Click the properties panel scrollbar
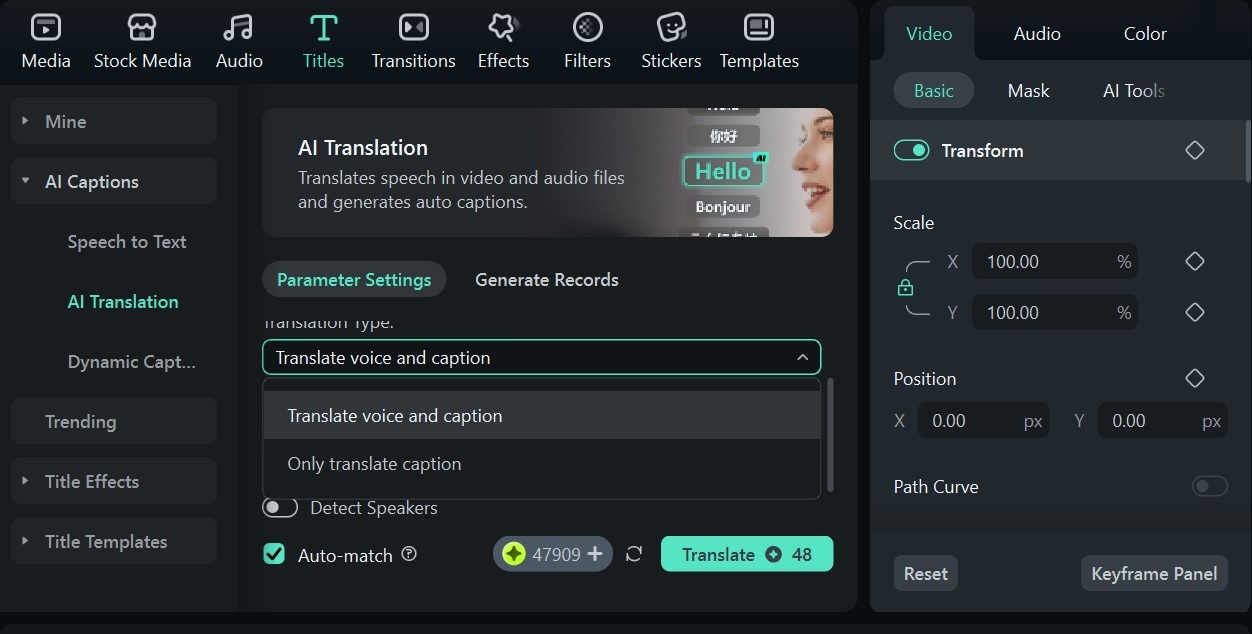Image resolution: width=1252 pixels, height=634 pixels. pyautogui.click(x=1247, y=150)
